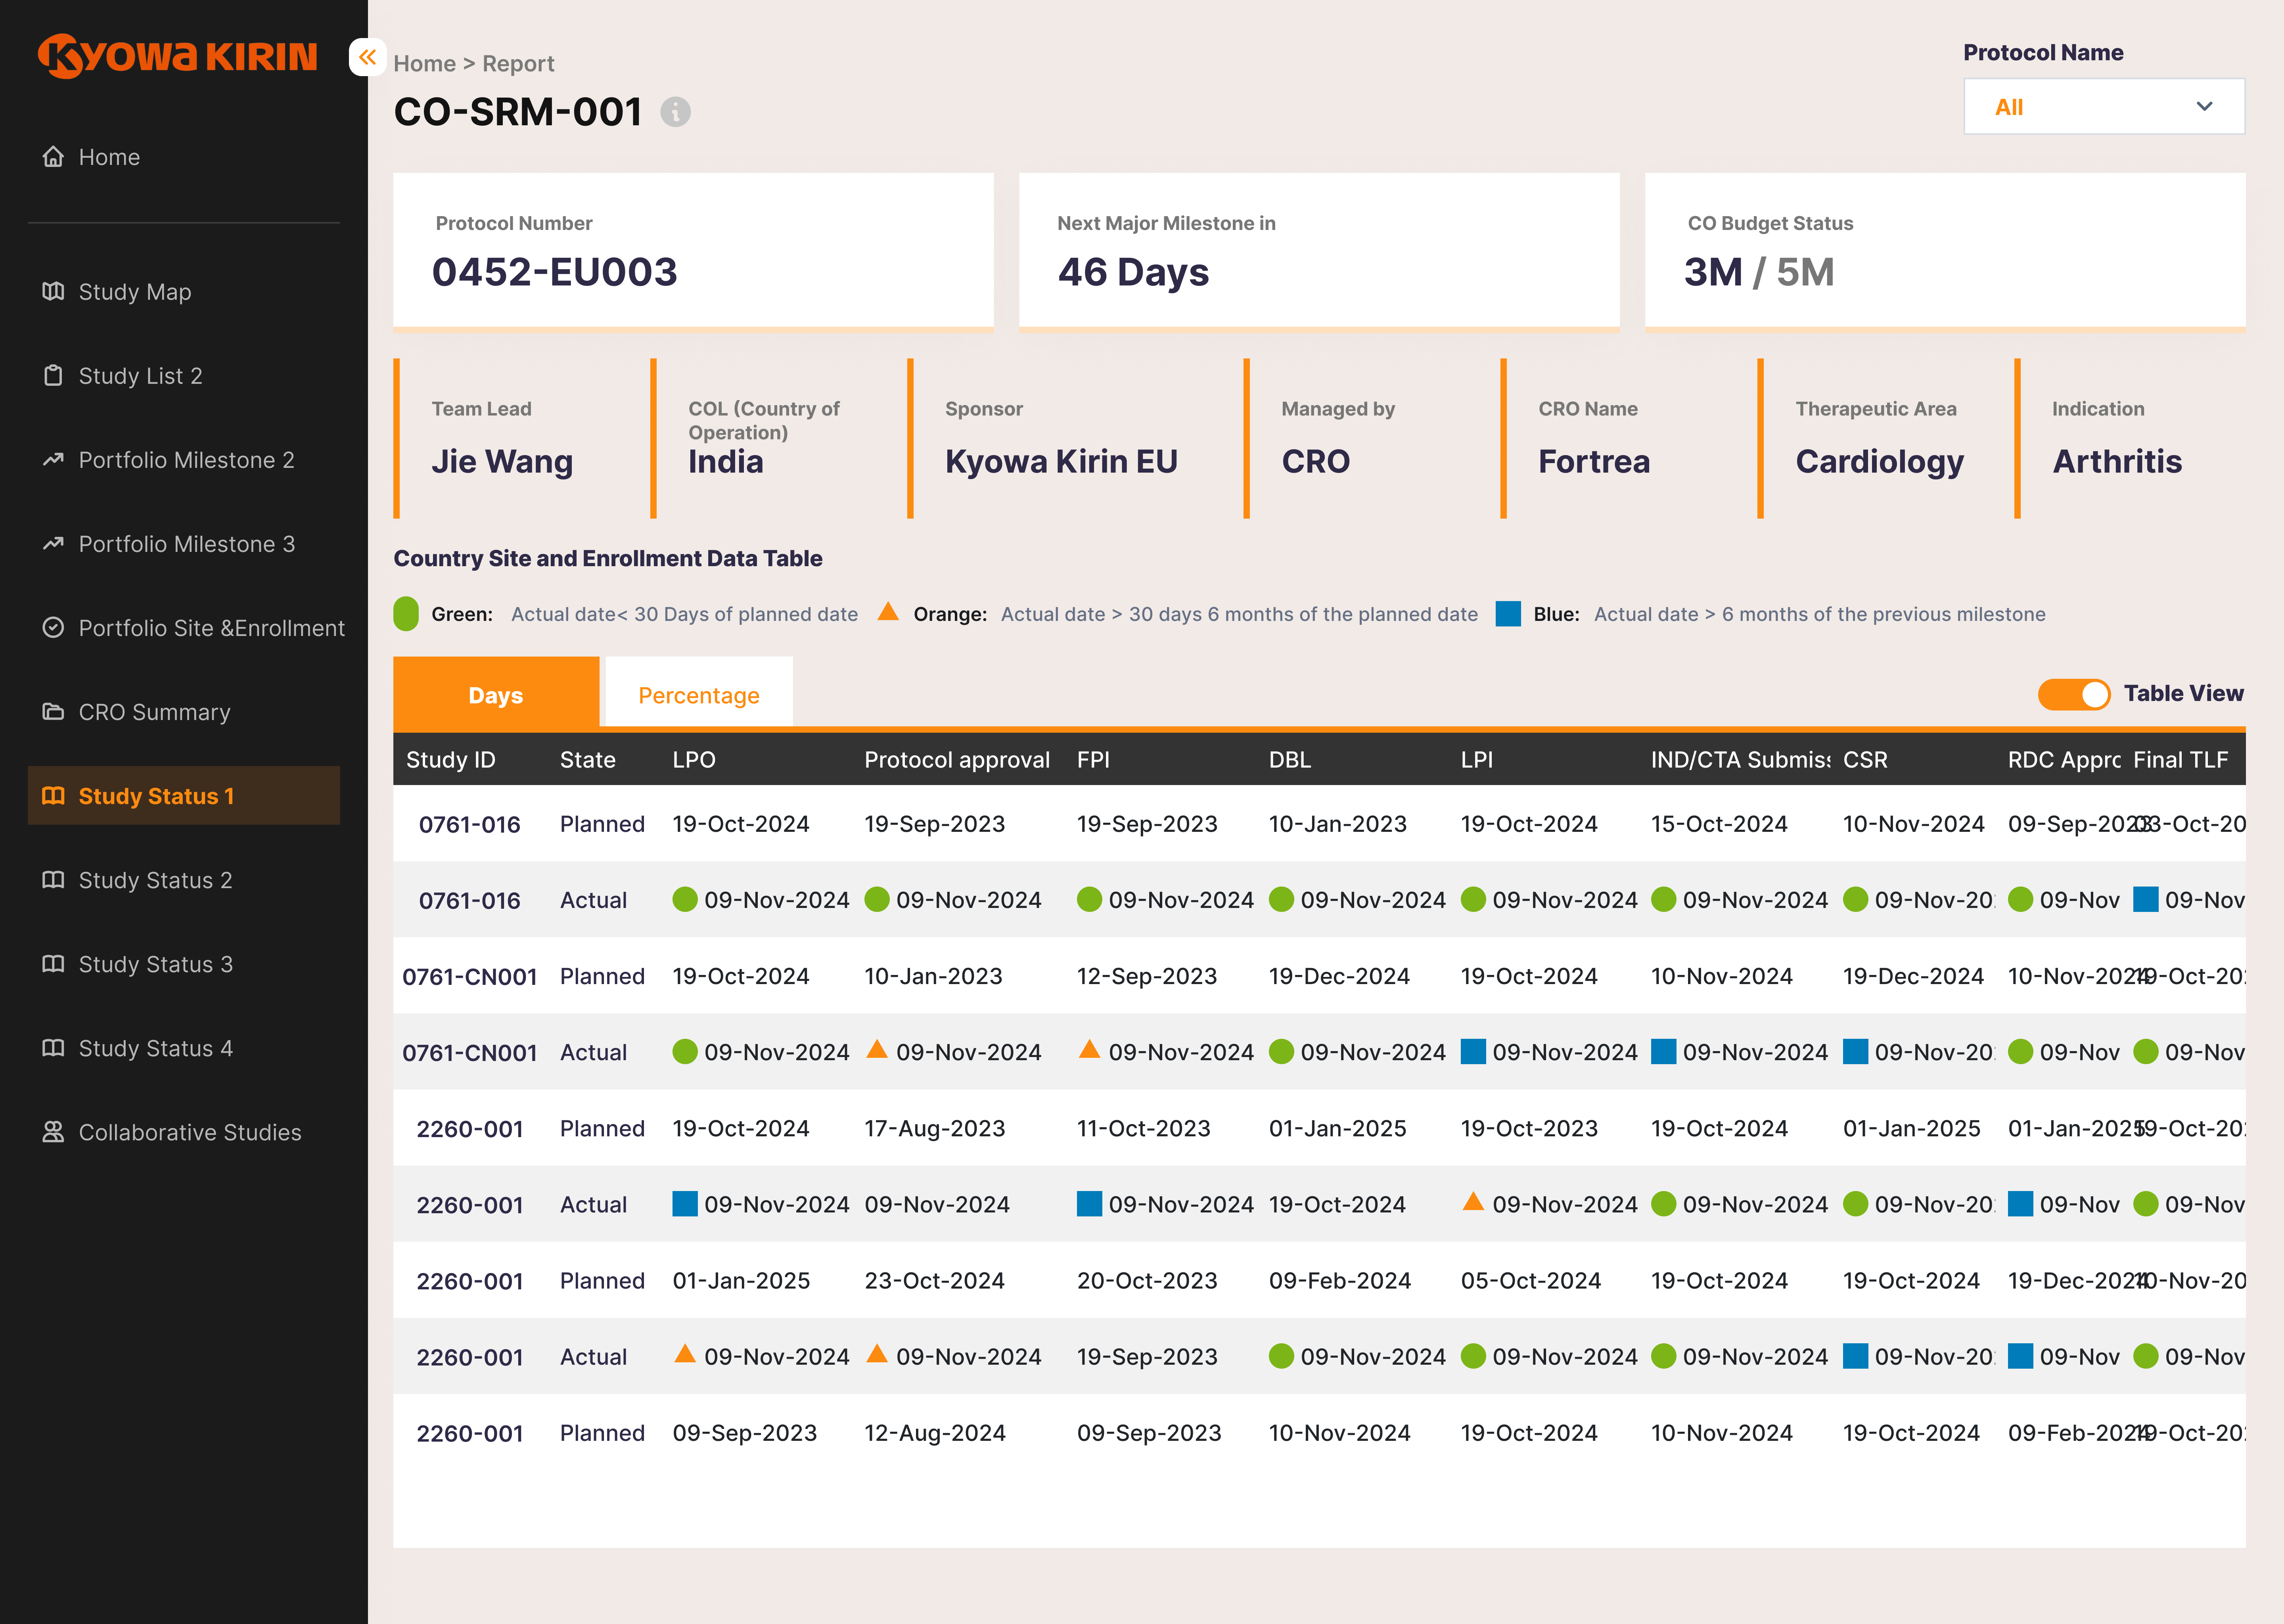Click the LPI column header
The height and width of the screenshot is (1624, 2284).
tap(1477, 760)
